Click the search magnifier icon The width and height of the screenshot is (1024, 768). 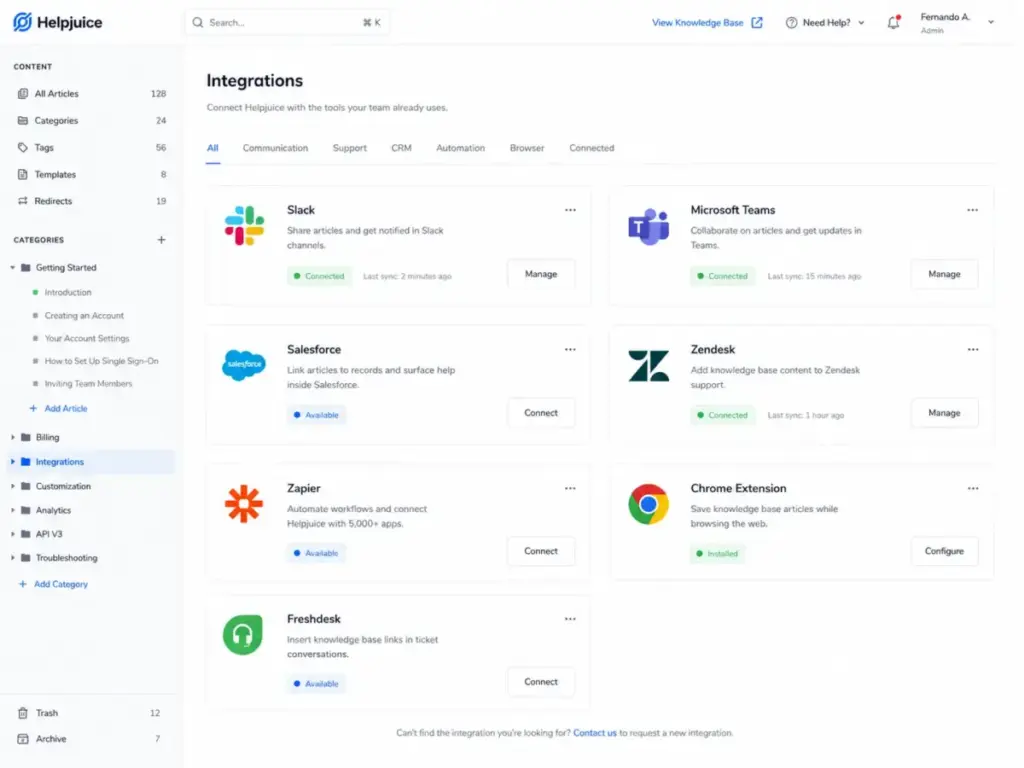198,23
